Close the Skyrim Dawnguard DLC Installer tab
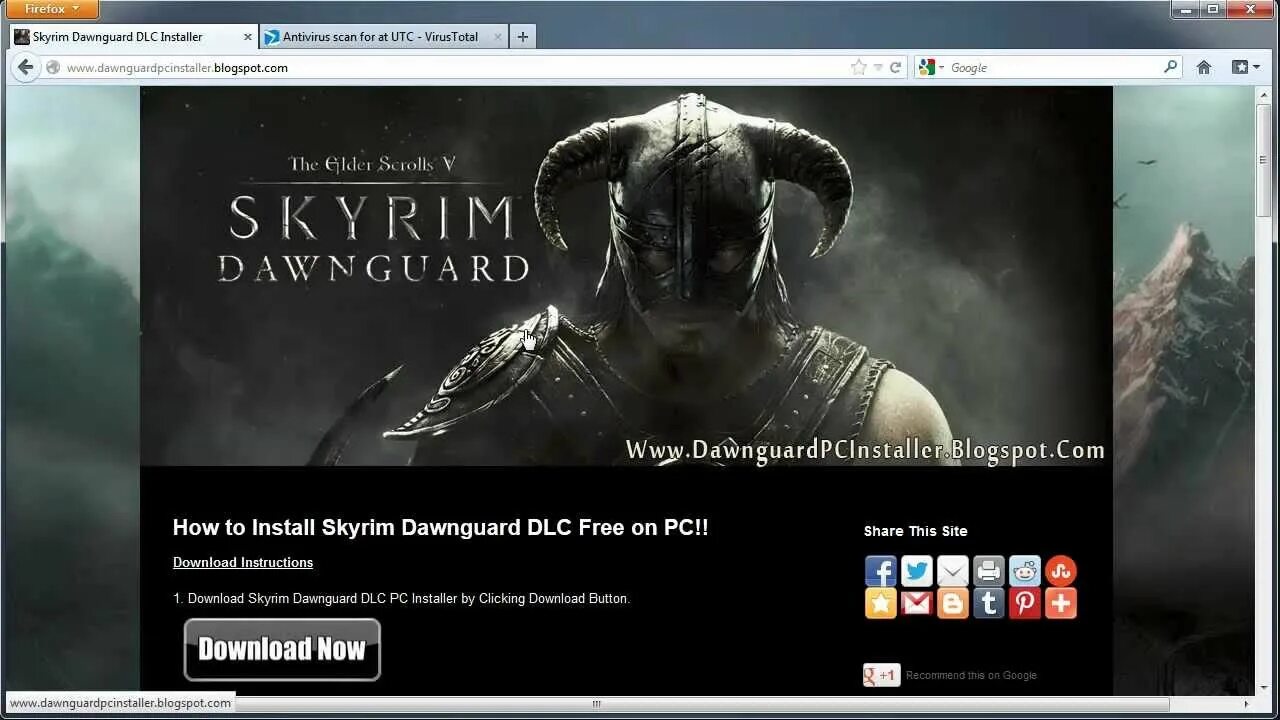 pyautogui.click(x=247, y=37)
